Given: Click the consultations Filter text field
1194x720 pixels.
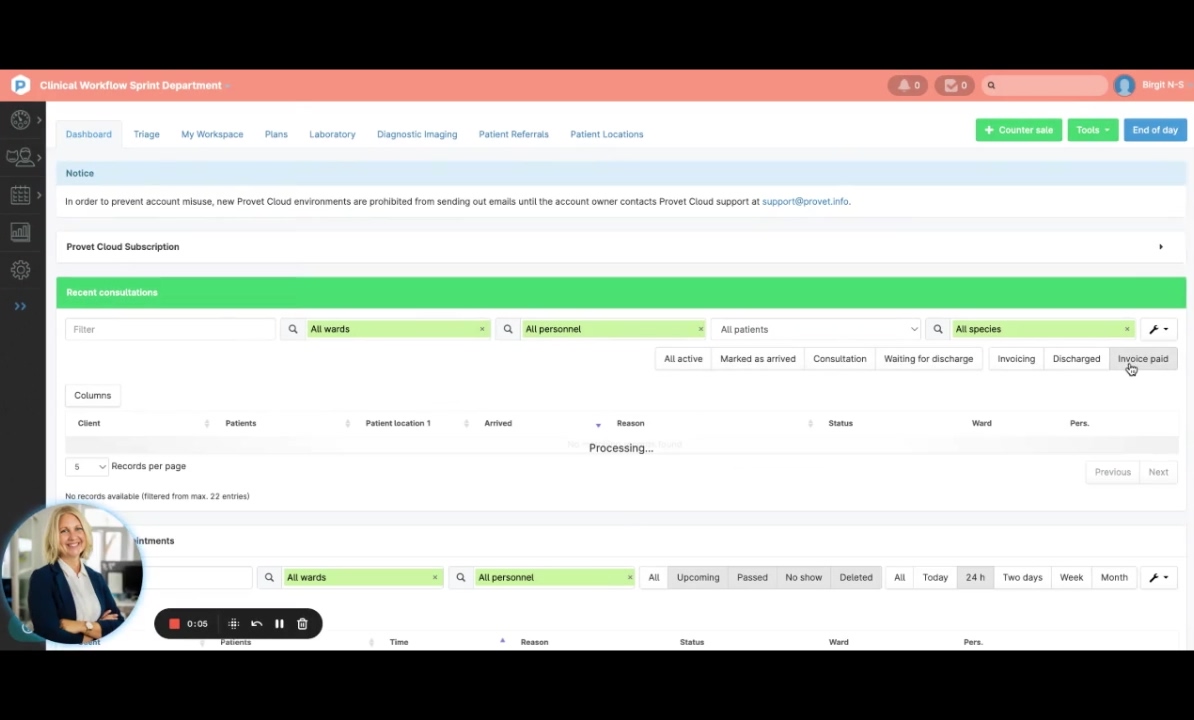Looking at the screenshot, I should pos(169,330).
